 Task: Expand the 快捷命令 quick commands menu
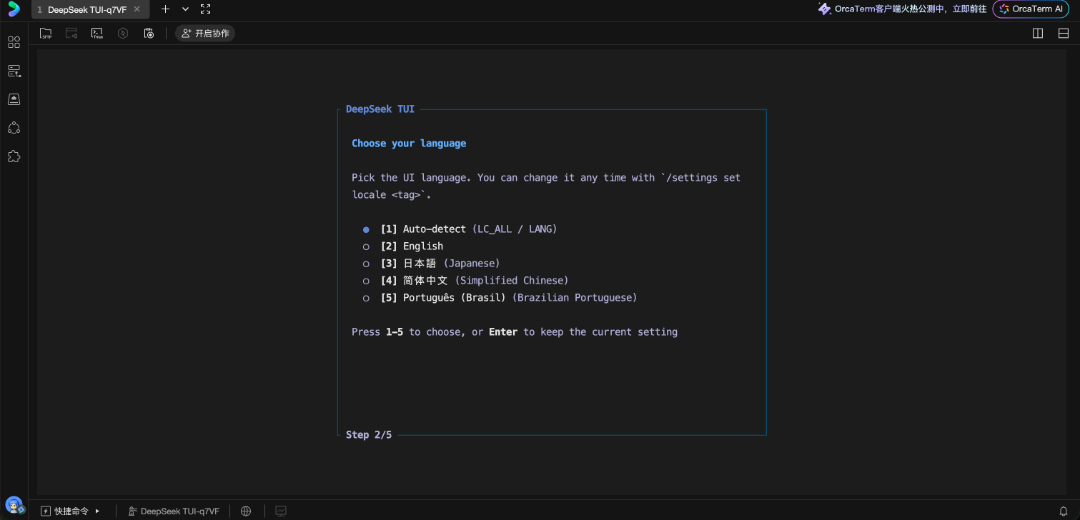pyautogui.click(x=71, y=511)
